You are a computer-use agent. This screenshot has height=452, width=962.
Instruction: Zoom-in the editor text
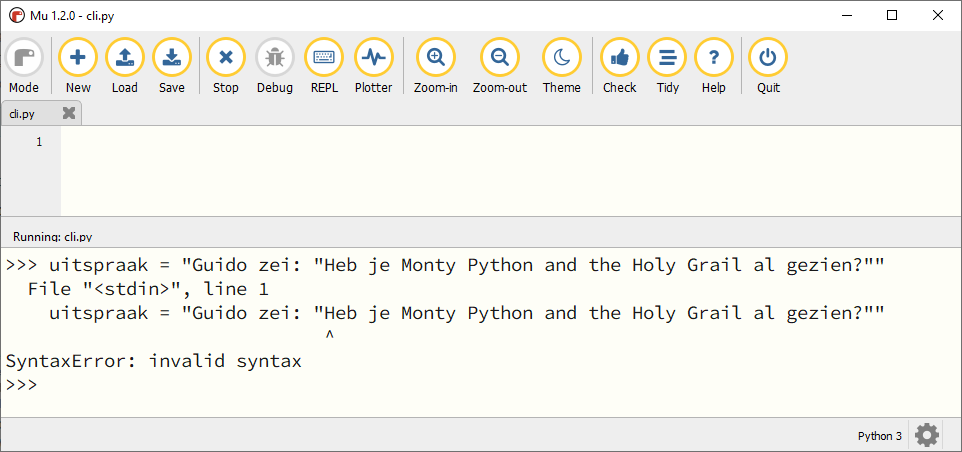click(436, 66)
